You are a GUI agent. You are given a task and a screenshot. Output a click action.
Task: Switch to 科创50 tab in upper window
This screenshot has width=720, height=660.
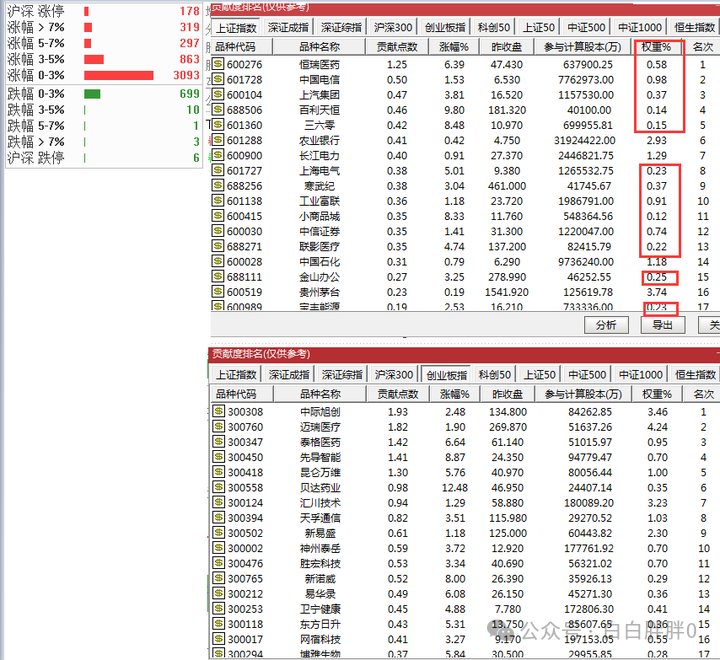click(494, 28)
